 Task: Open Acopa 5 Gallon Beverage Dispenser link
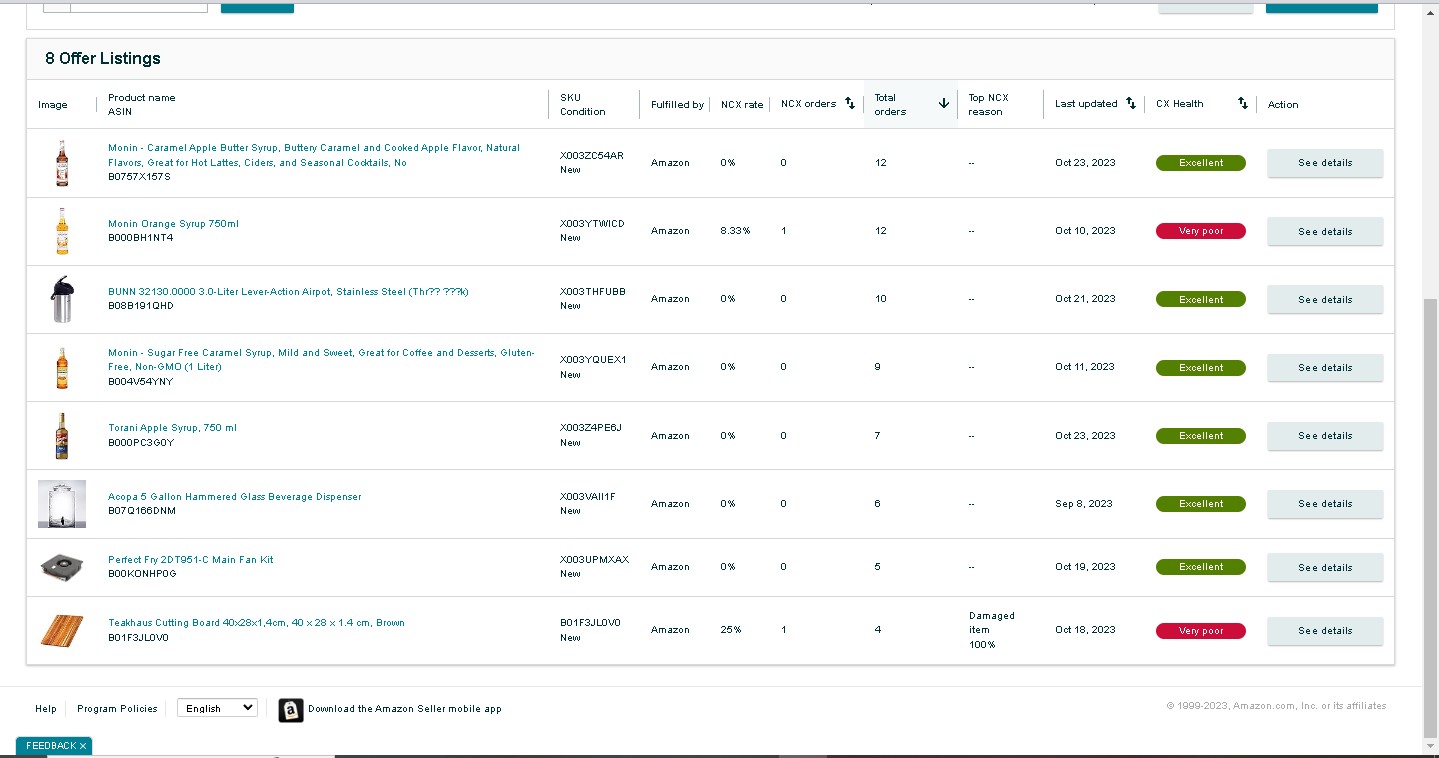pyautogui.click(x=235, y=497)
